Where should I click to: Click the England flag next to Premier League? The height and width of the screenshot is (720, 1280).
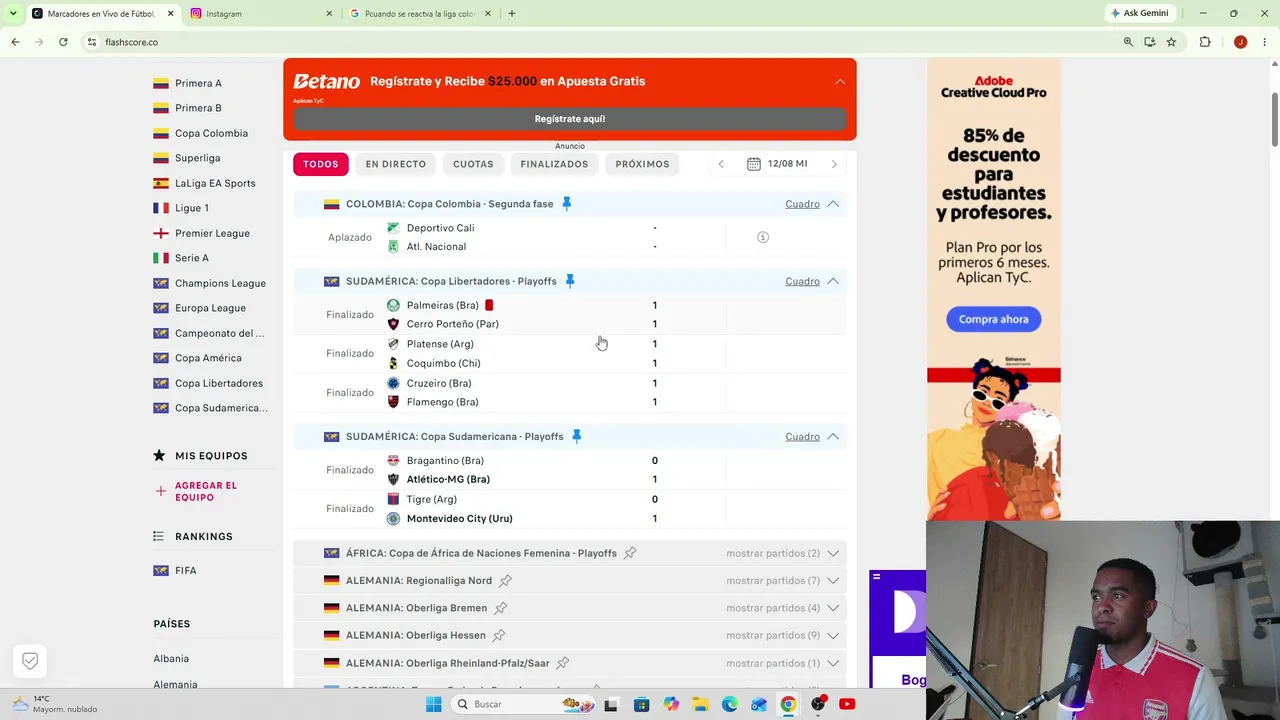pyautogui.click(x=160, y=233)
